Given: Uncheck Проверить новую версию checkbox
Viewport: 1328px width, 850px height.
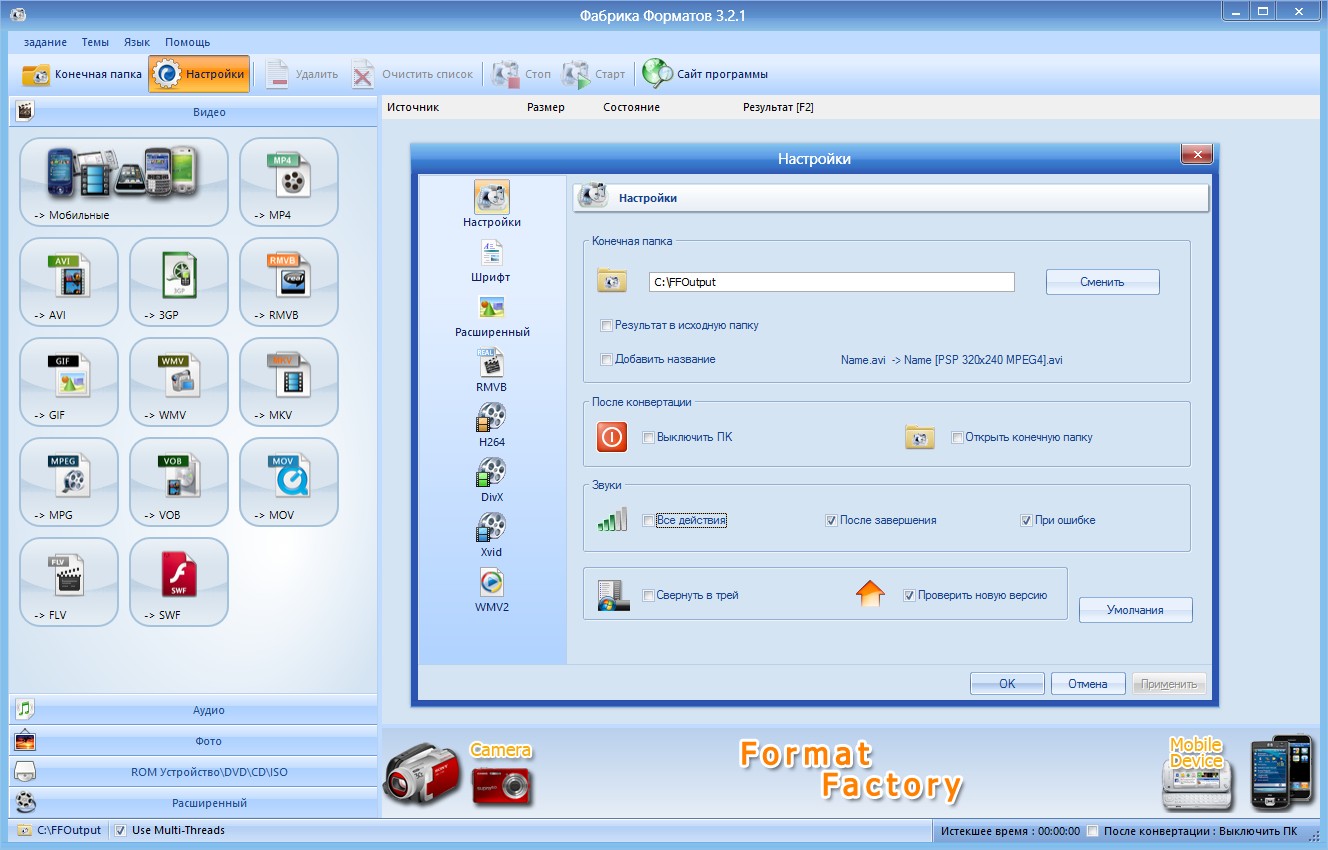Looking at the screenshot, I should [x=909, y=595].
